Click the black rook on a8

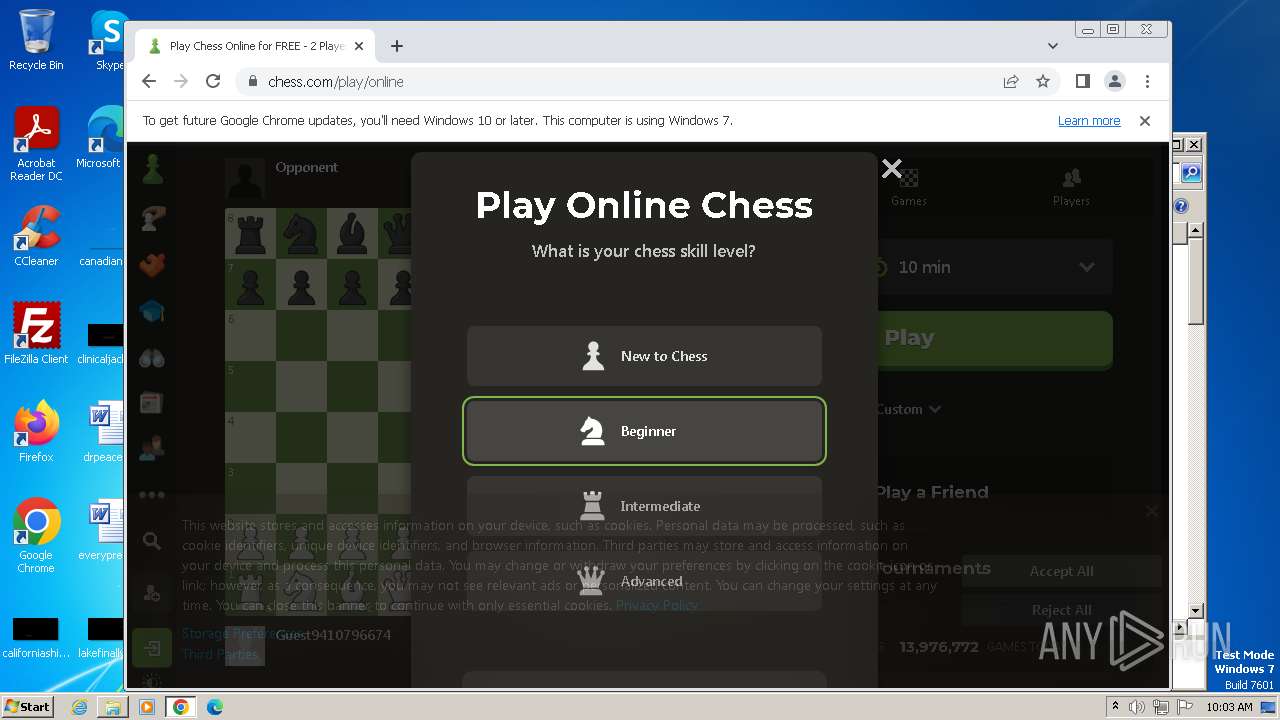250,233
